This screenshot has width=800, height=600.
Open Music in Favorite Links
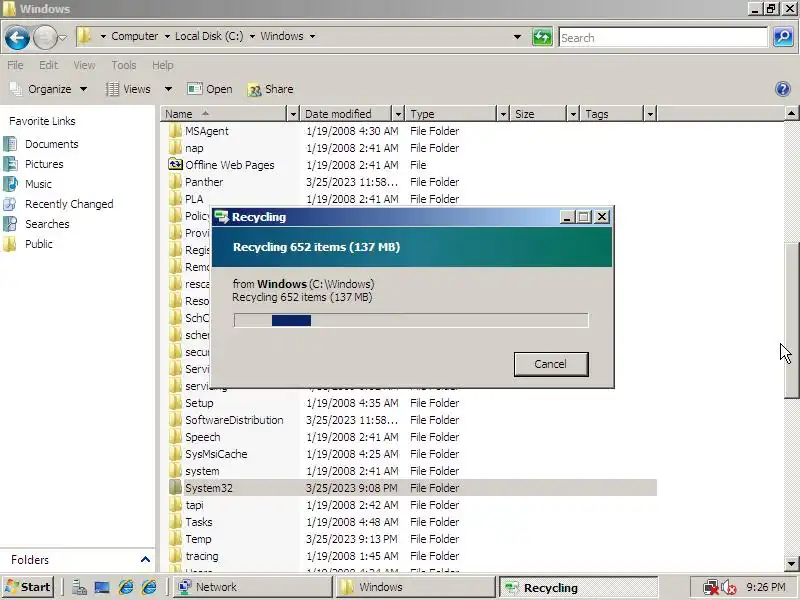tap(38, 184)
